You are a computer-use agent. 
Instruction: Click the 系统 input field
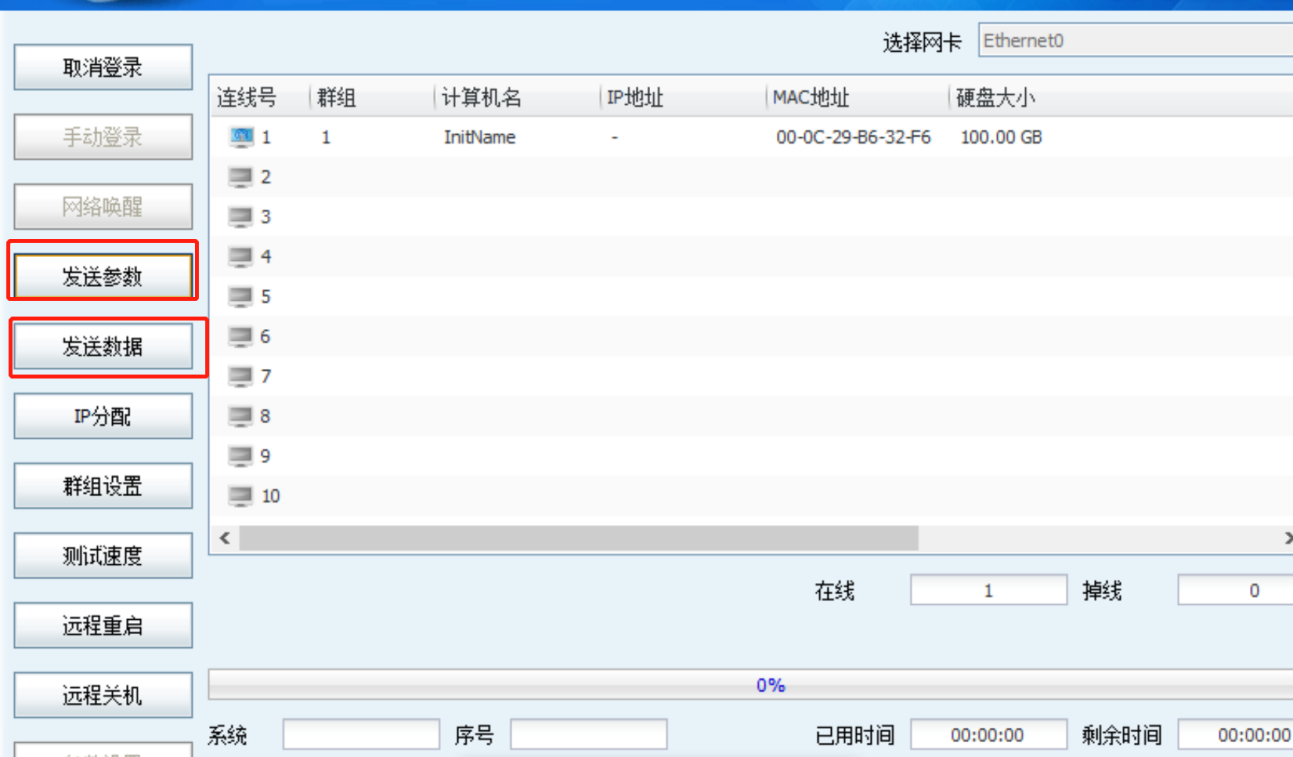coord(361,735)
